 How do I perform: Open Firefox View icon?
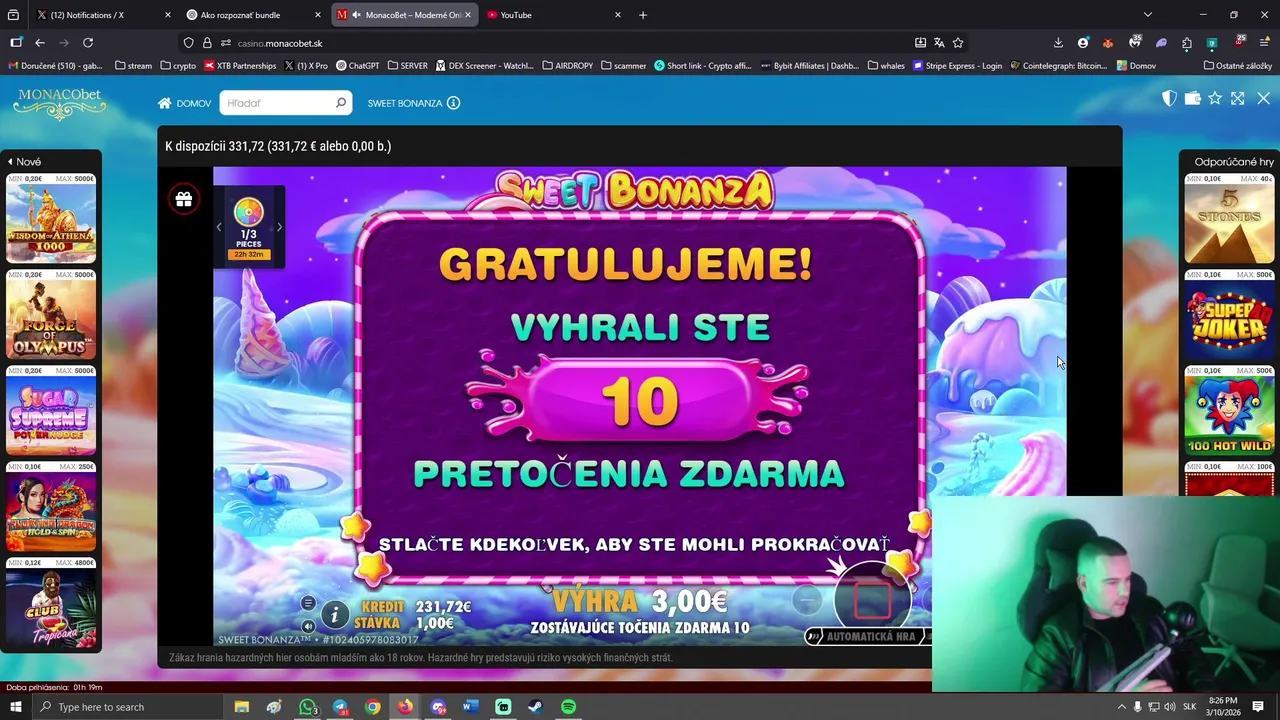(16, 43)
